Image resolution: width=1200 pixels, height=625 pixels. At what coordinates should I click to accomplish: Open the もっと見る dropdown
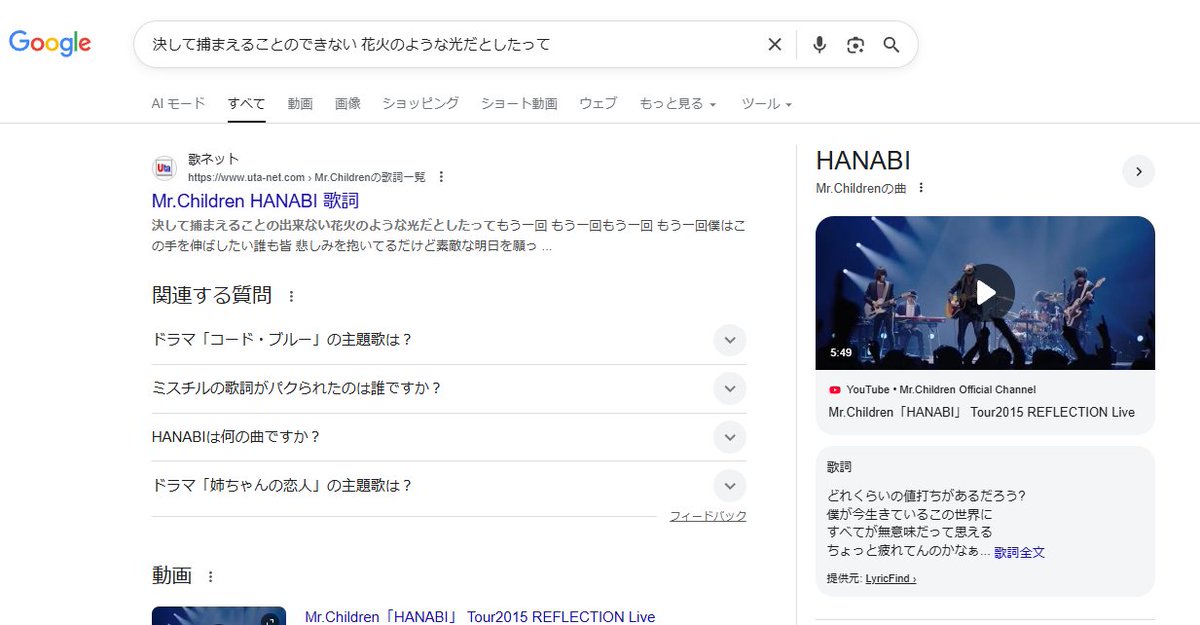(678, 103)
